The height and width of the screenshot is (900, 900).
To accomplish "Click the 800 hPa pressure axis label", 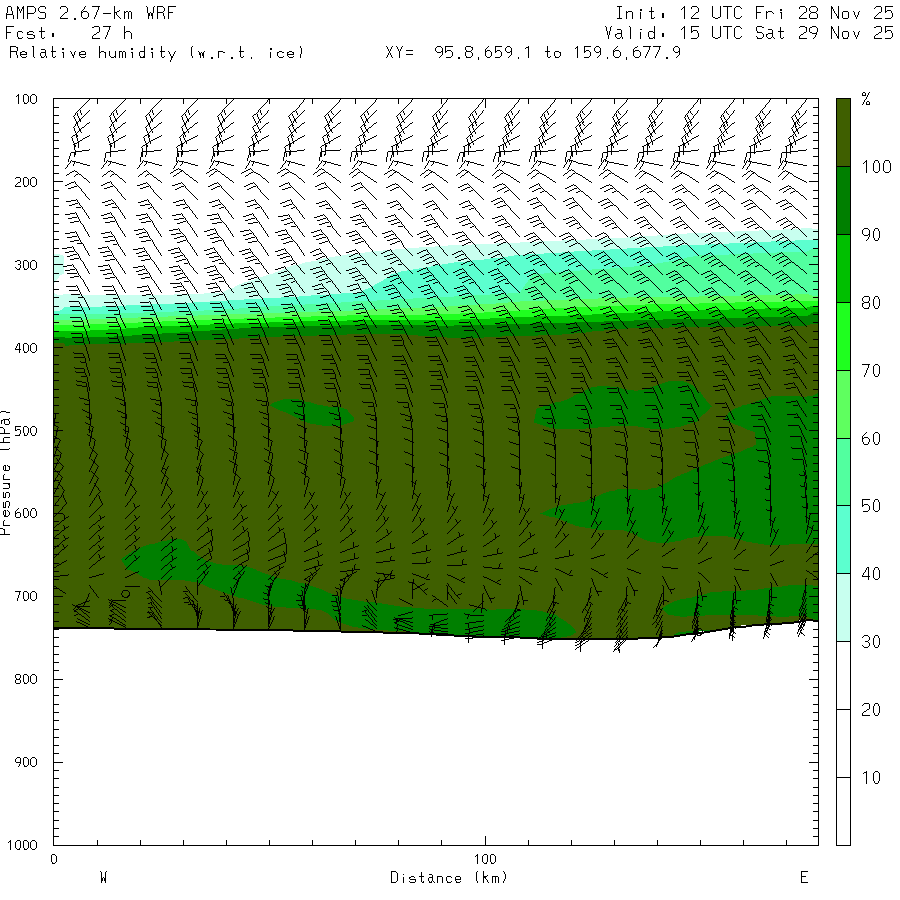I will 26,679.
